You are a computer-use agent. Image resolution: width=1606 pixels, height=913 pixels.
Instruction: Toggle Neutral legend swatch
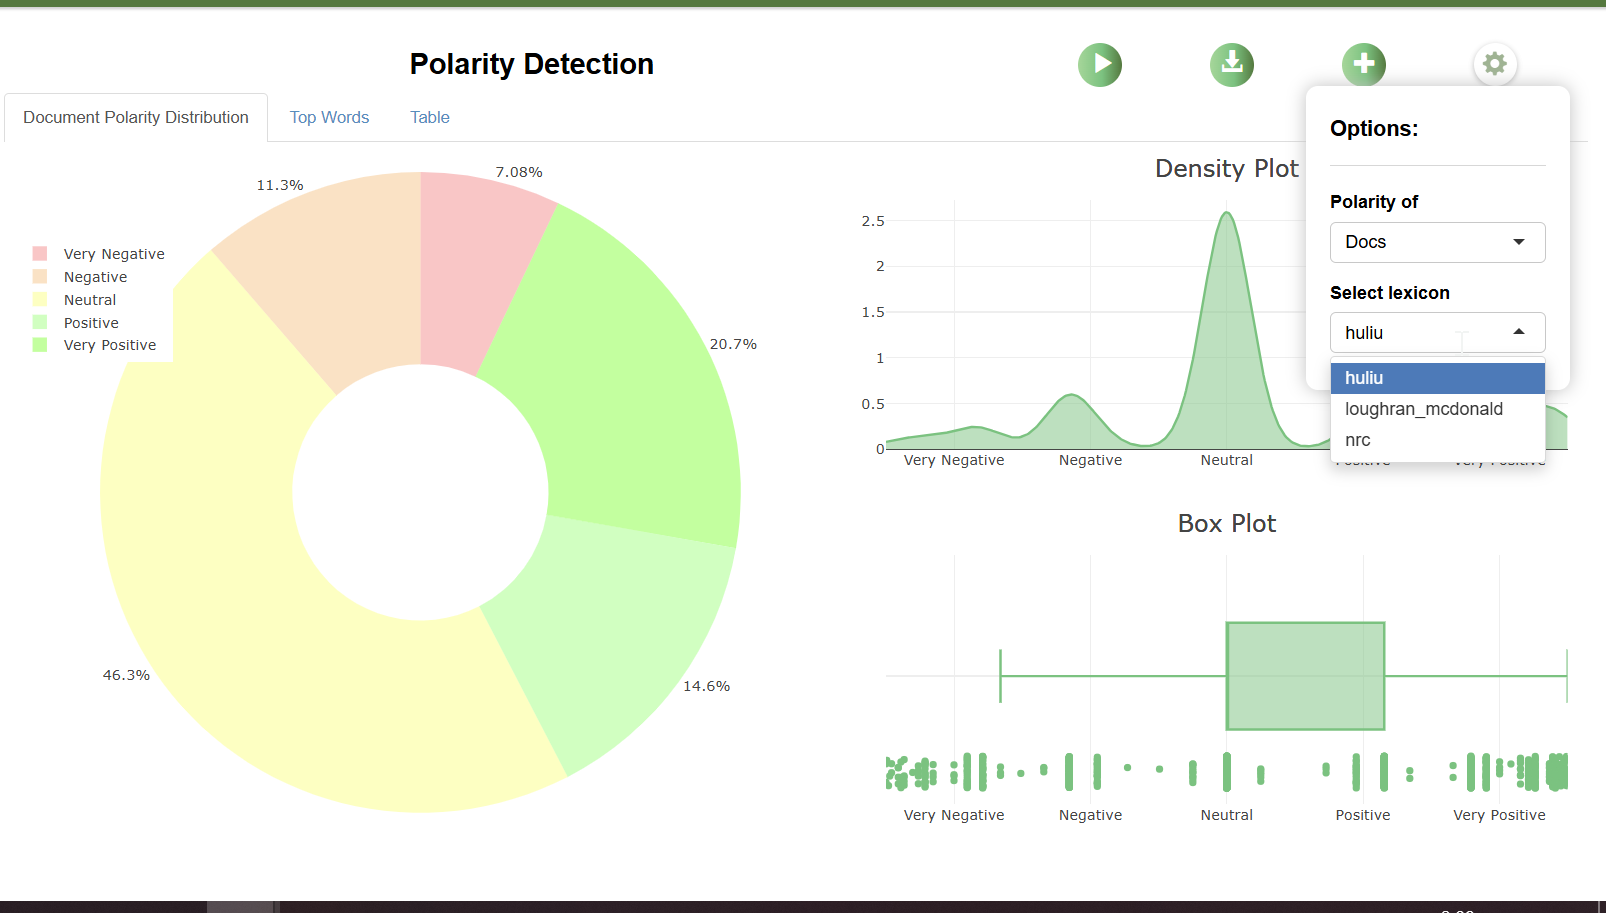(x=40, y=300)
